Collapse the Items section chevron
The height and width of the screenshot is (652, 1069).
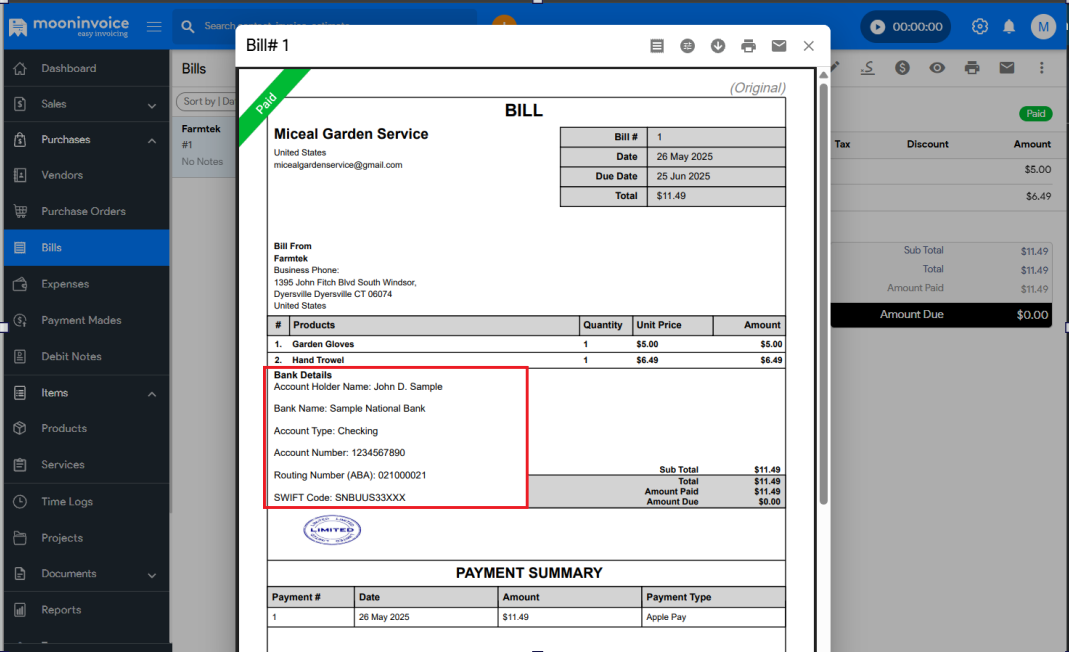click(152, 394)
